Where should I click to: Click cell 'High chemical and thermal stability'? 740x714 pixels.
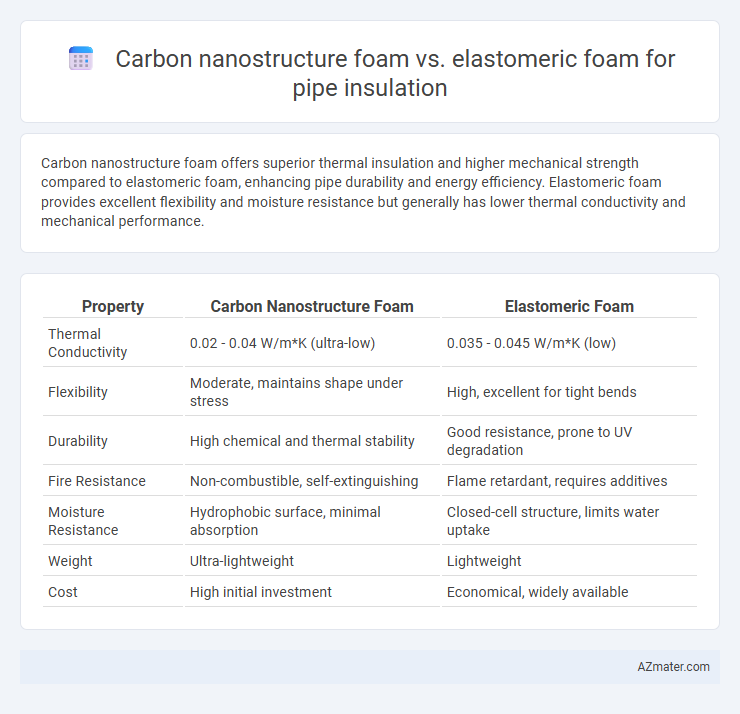pos(312,441)
